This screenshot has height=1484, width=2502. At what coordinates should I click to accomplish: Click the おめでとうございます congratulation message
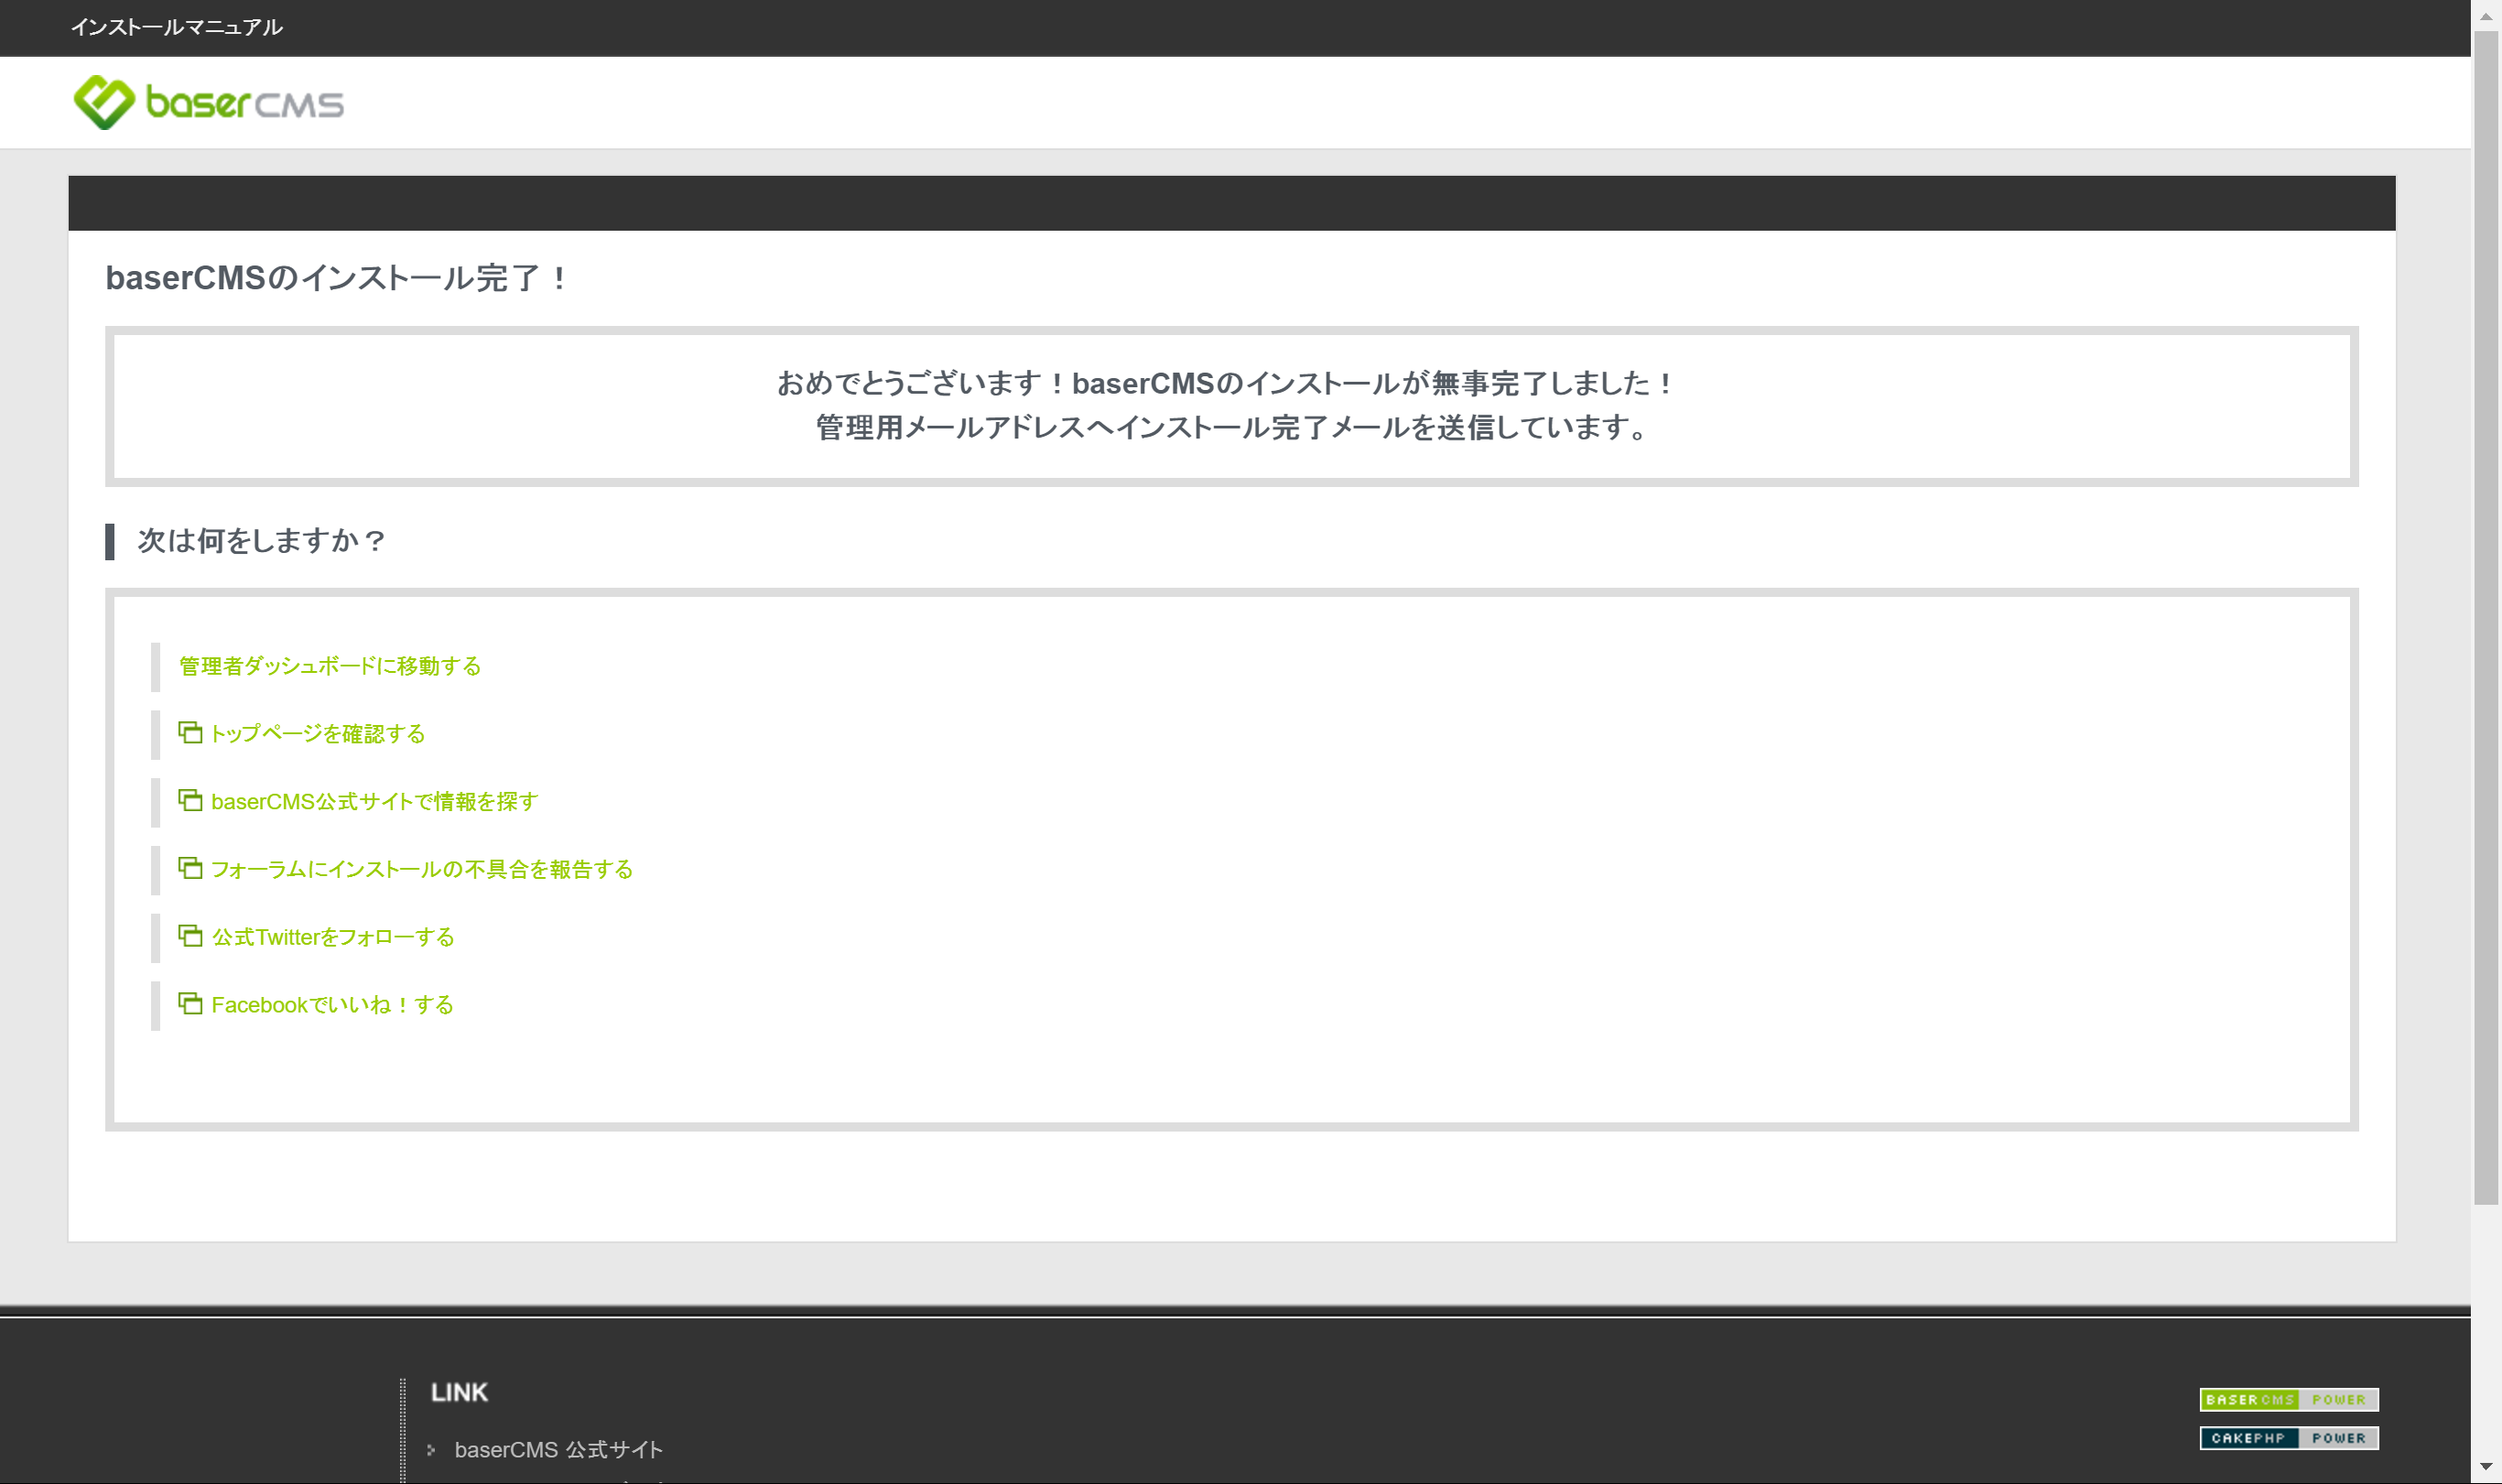pyautogui.click(x=1226, y=384)
